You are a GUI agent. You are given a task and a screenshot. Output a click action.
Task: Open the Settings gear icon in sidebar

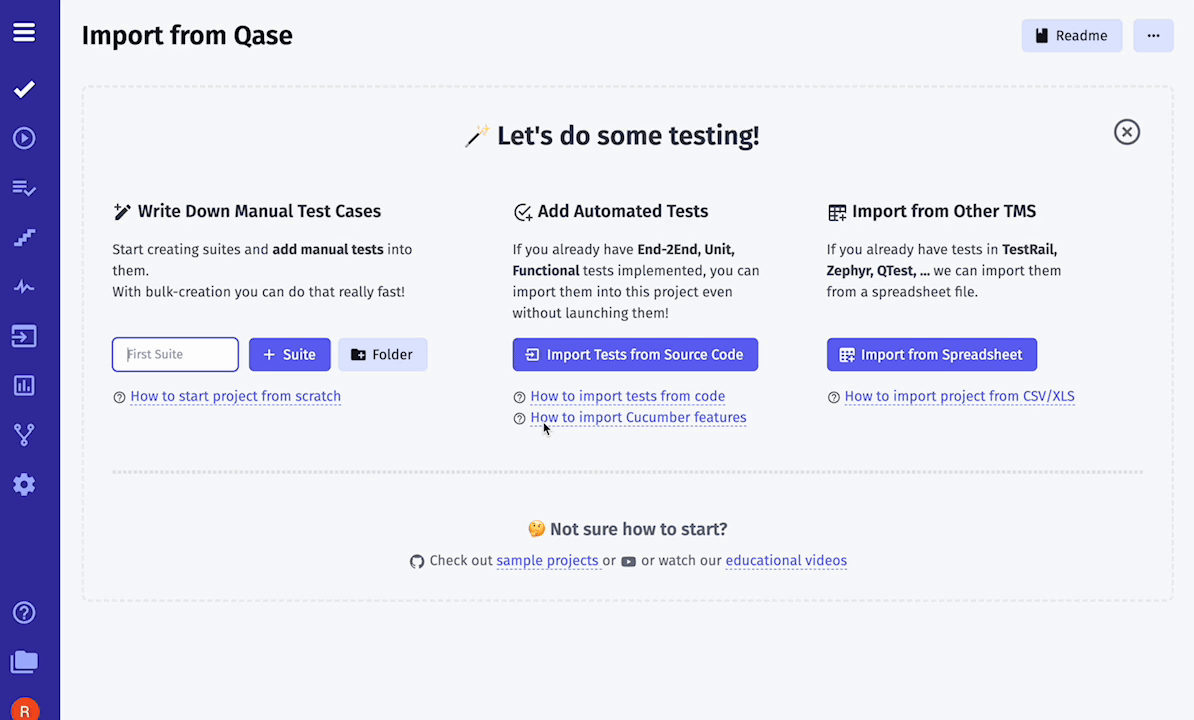point(24,484)
